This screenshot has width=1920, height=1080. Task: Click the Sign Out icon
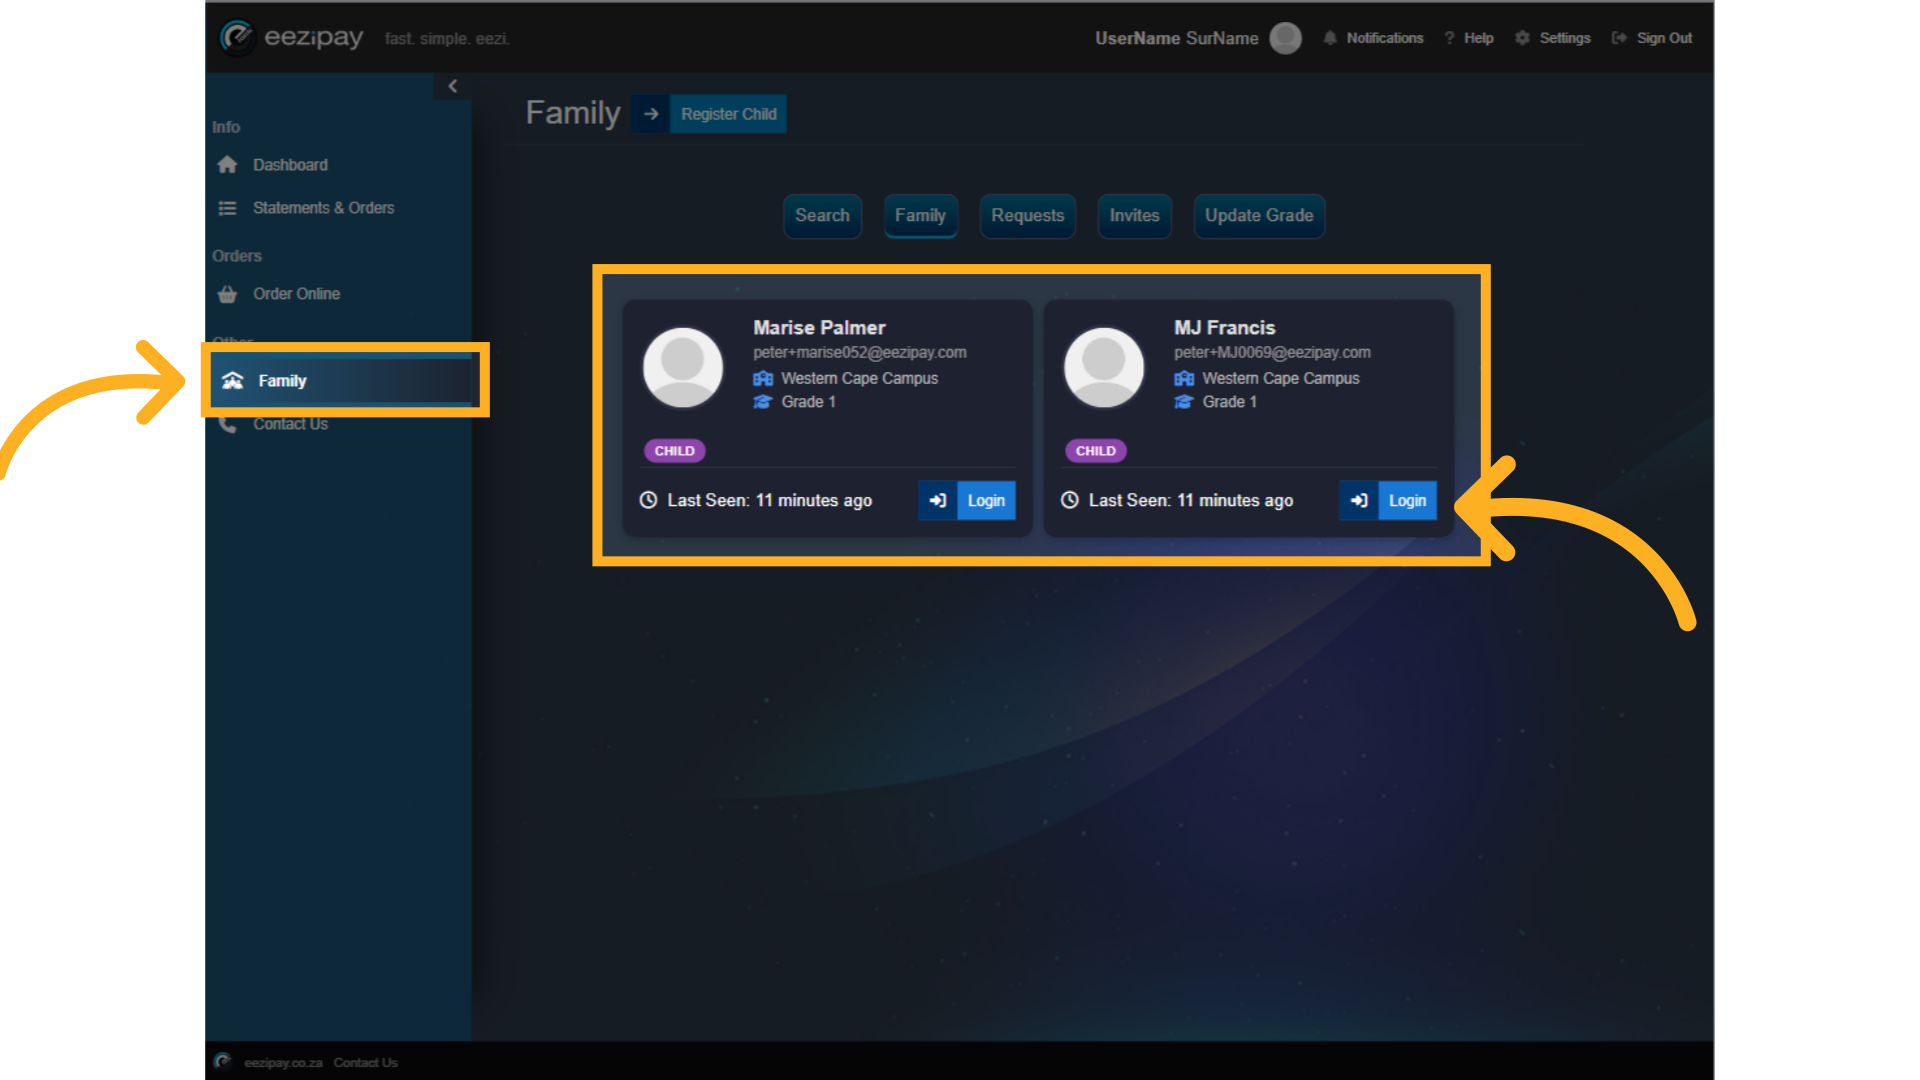[x=1619, y=38]
